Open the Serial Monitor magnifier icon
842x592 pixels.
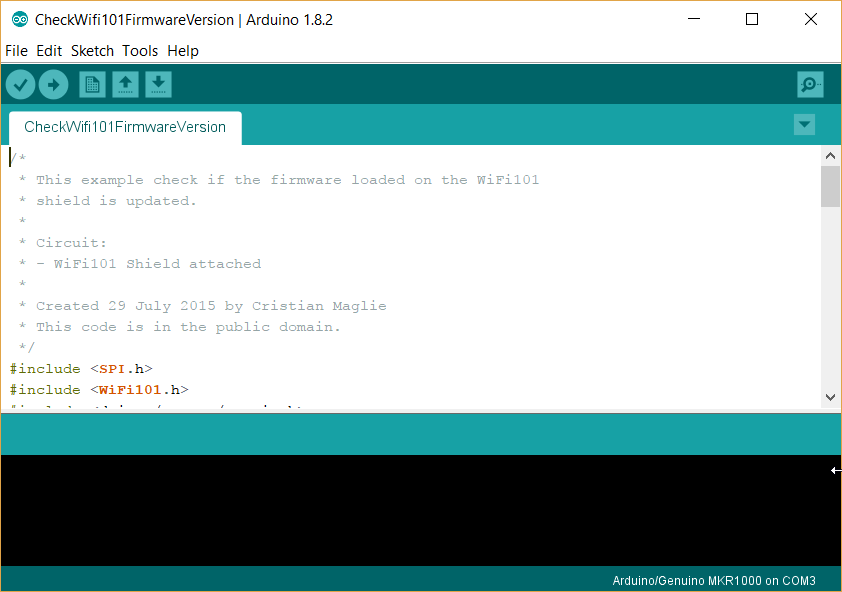(x=810, y=85)
